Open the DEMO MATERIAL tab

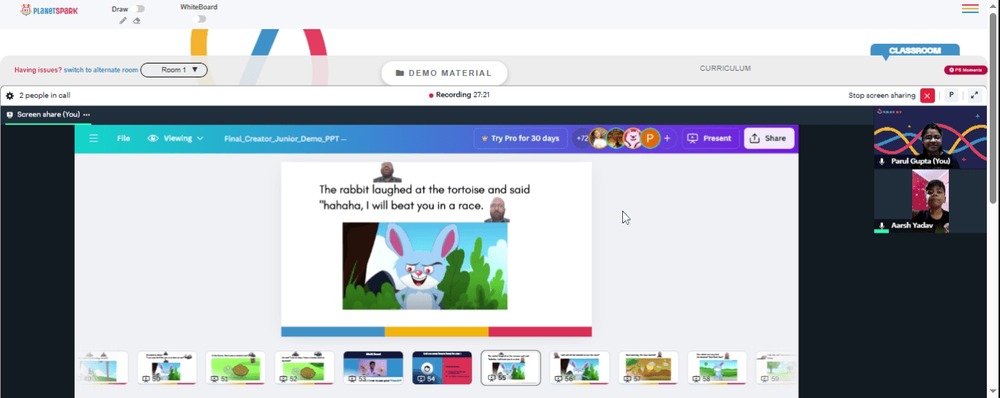tap(444, 73)
